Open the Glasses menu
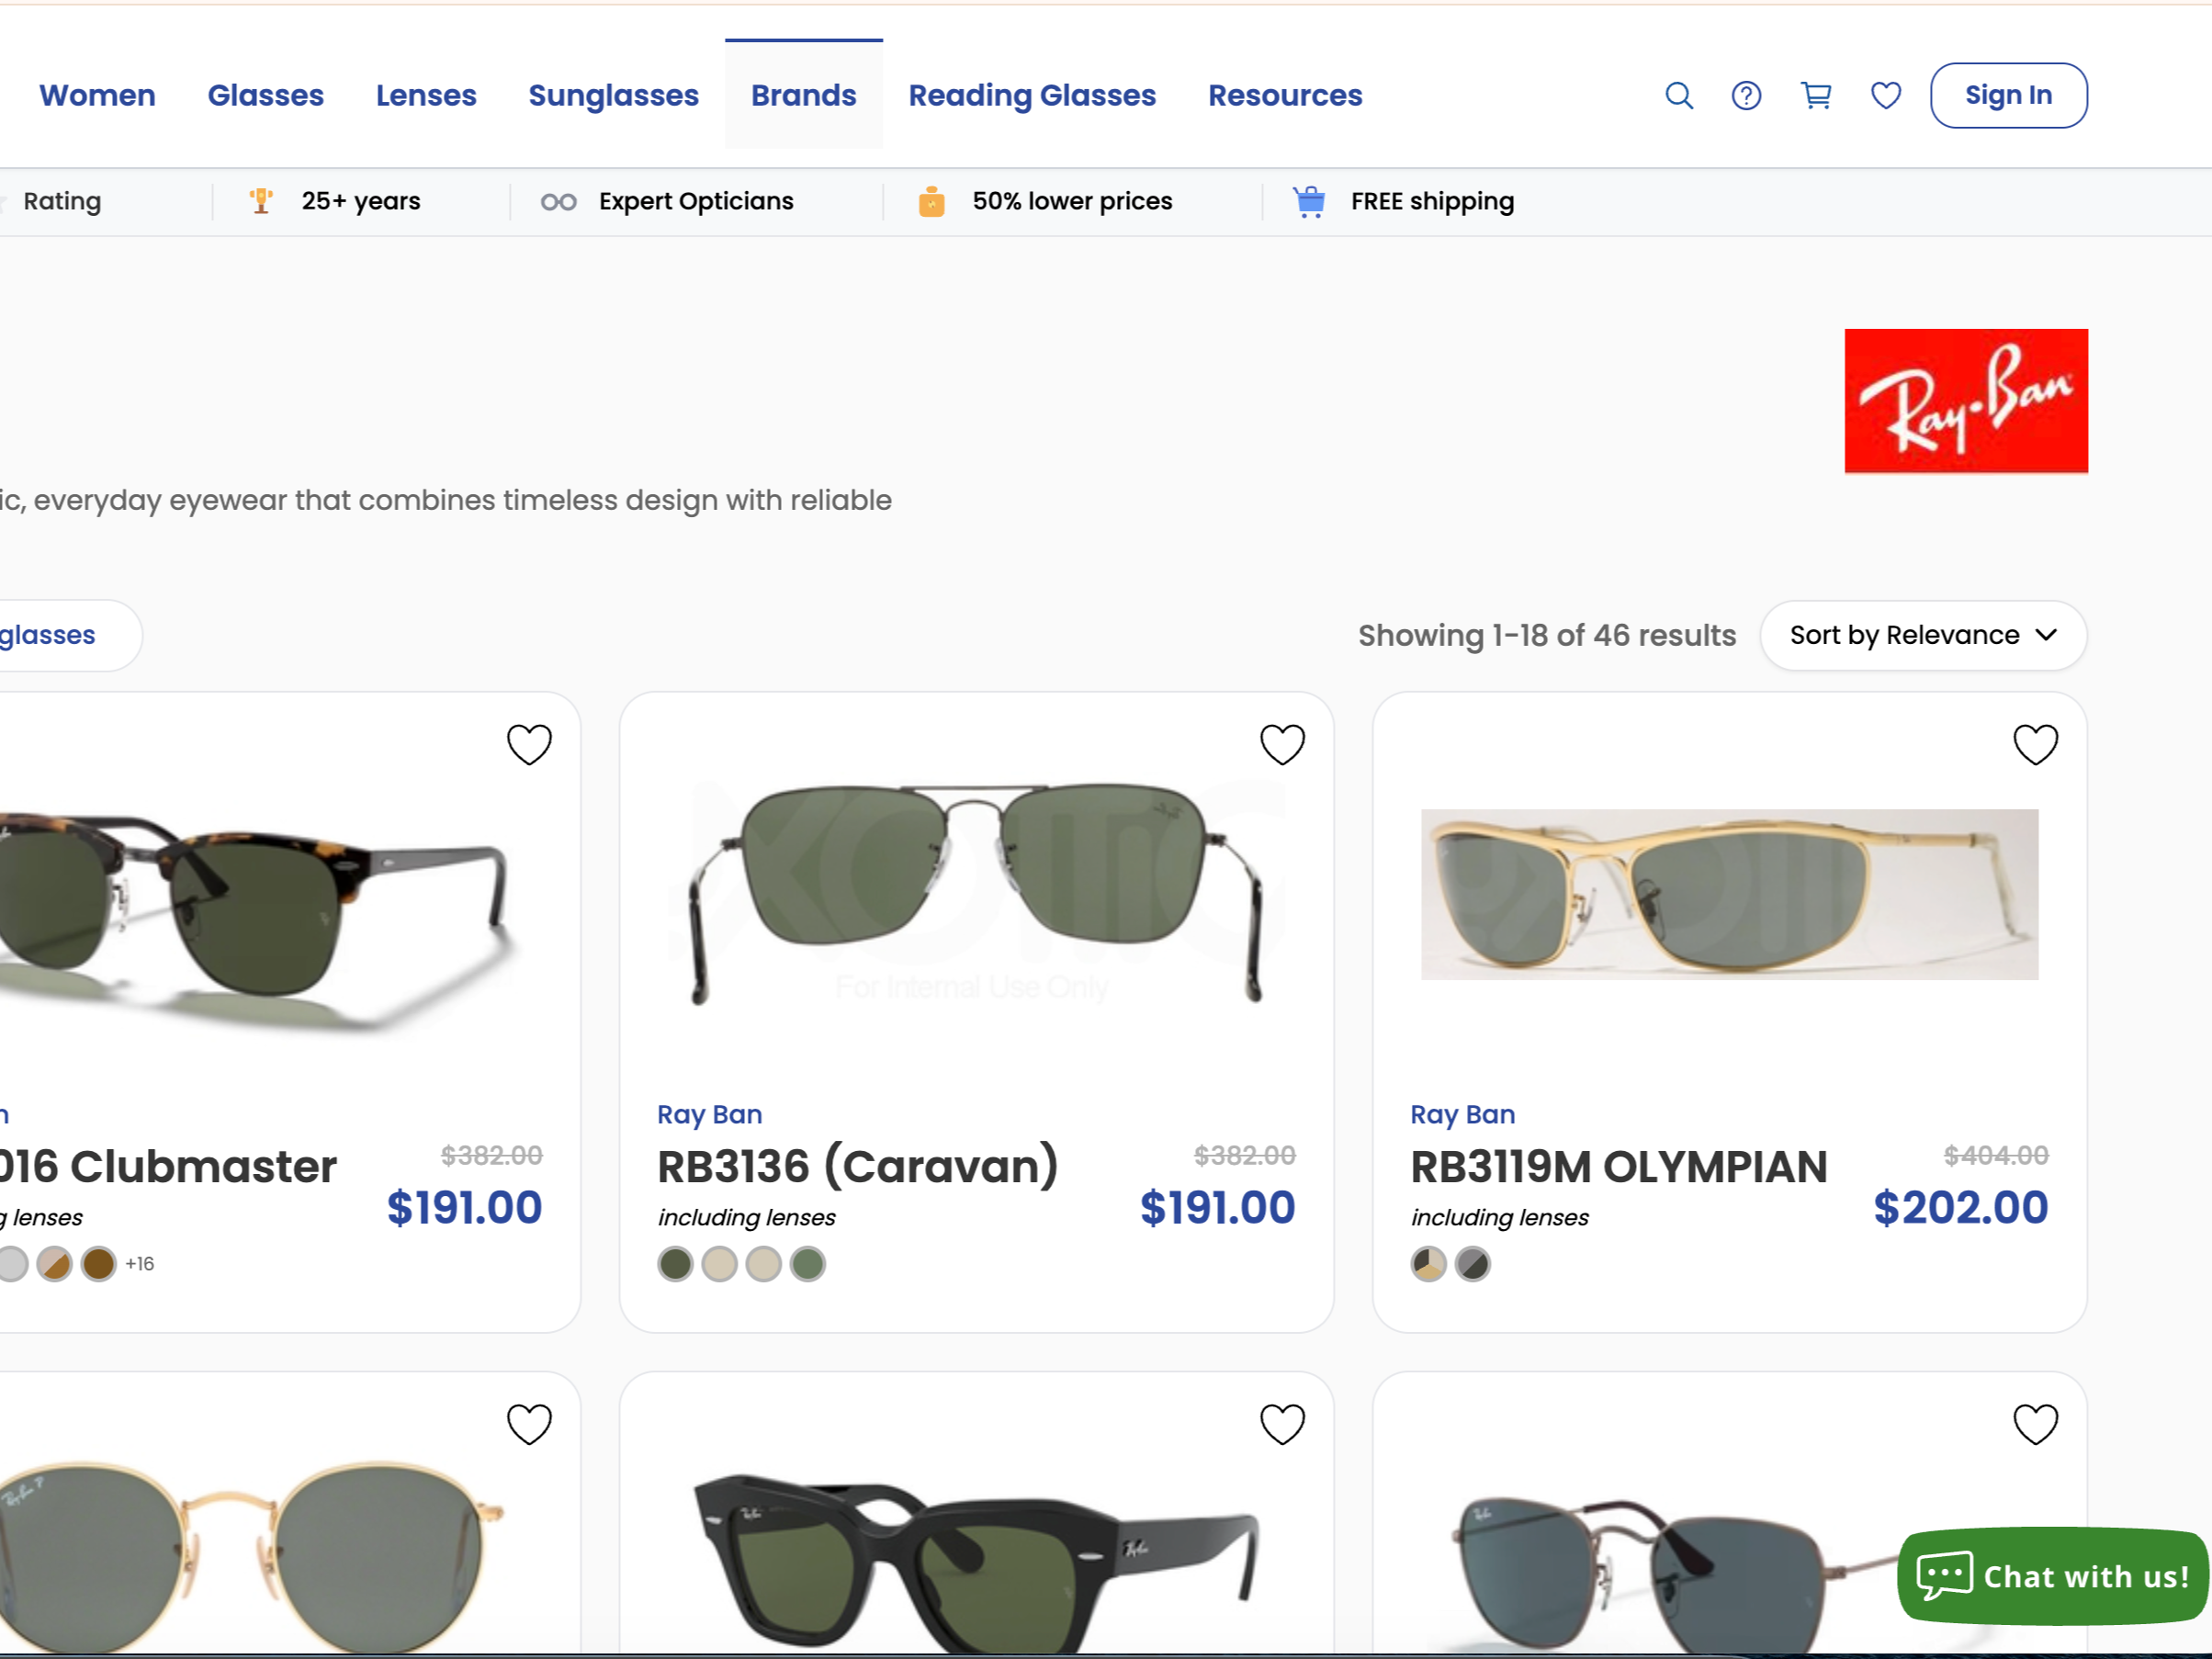2212x1659 pixels. coord(266,95)
